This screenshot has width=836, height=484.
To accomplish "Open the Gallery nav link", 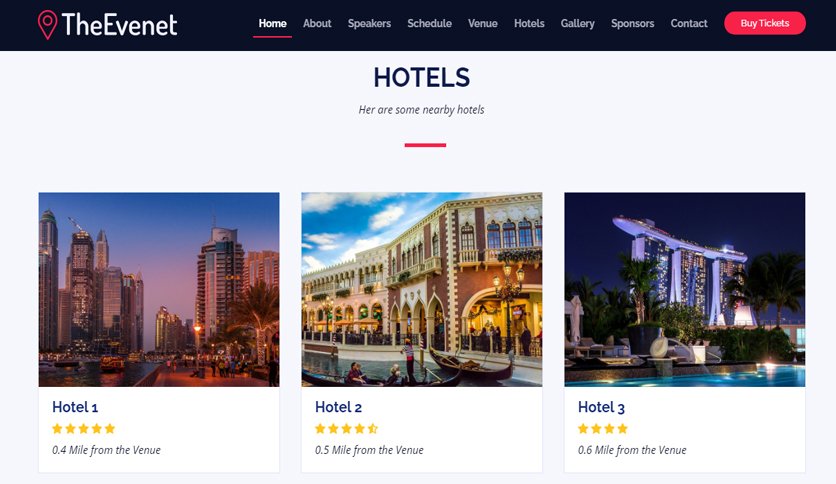I will 577,23.
